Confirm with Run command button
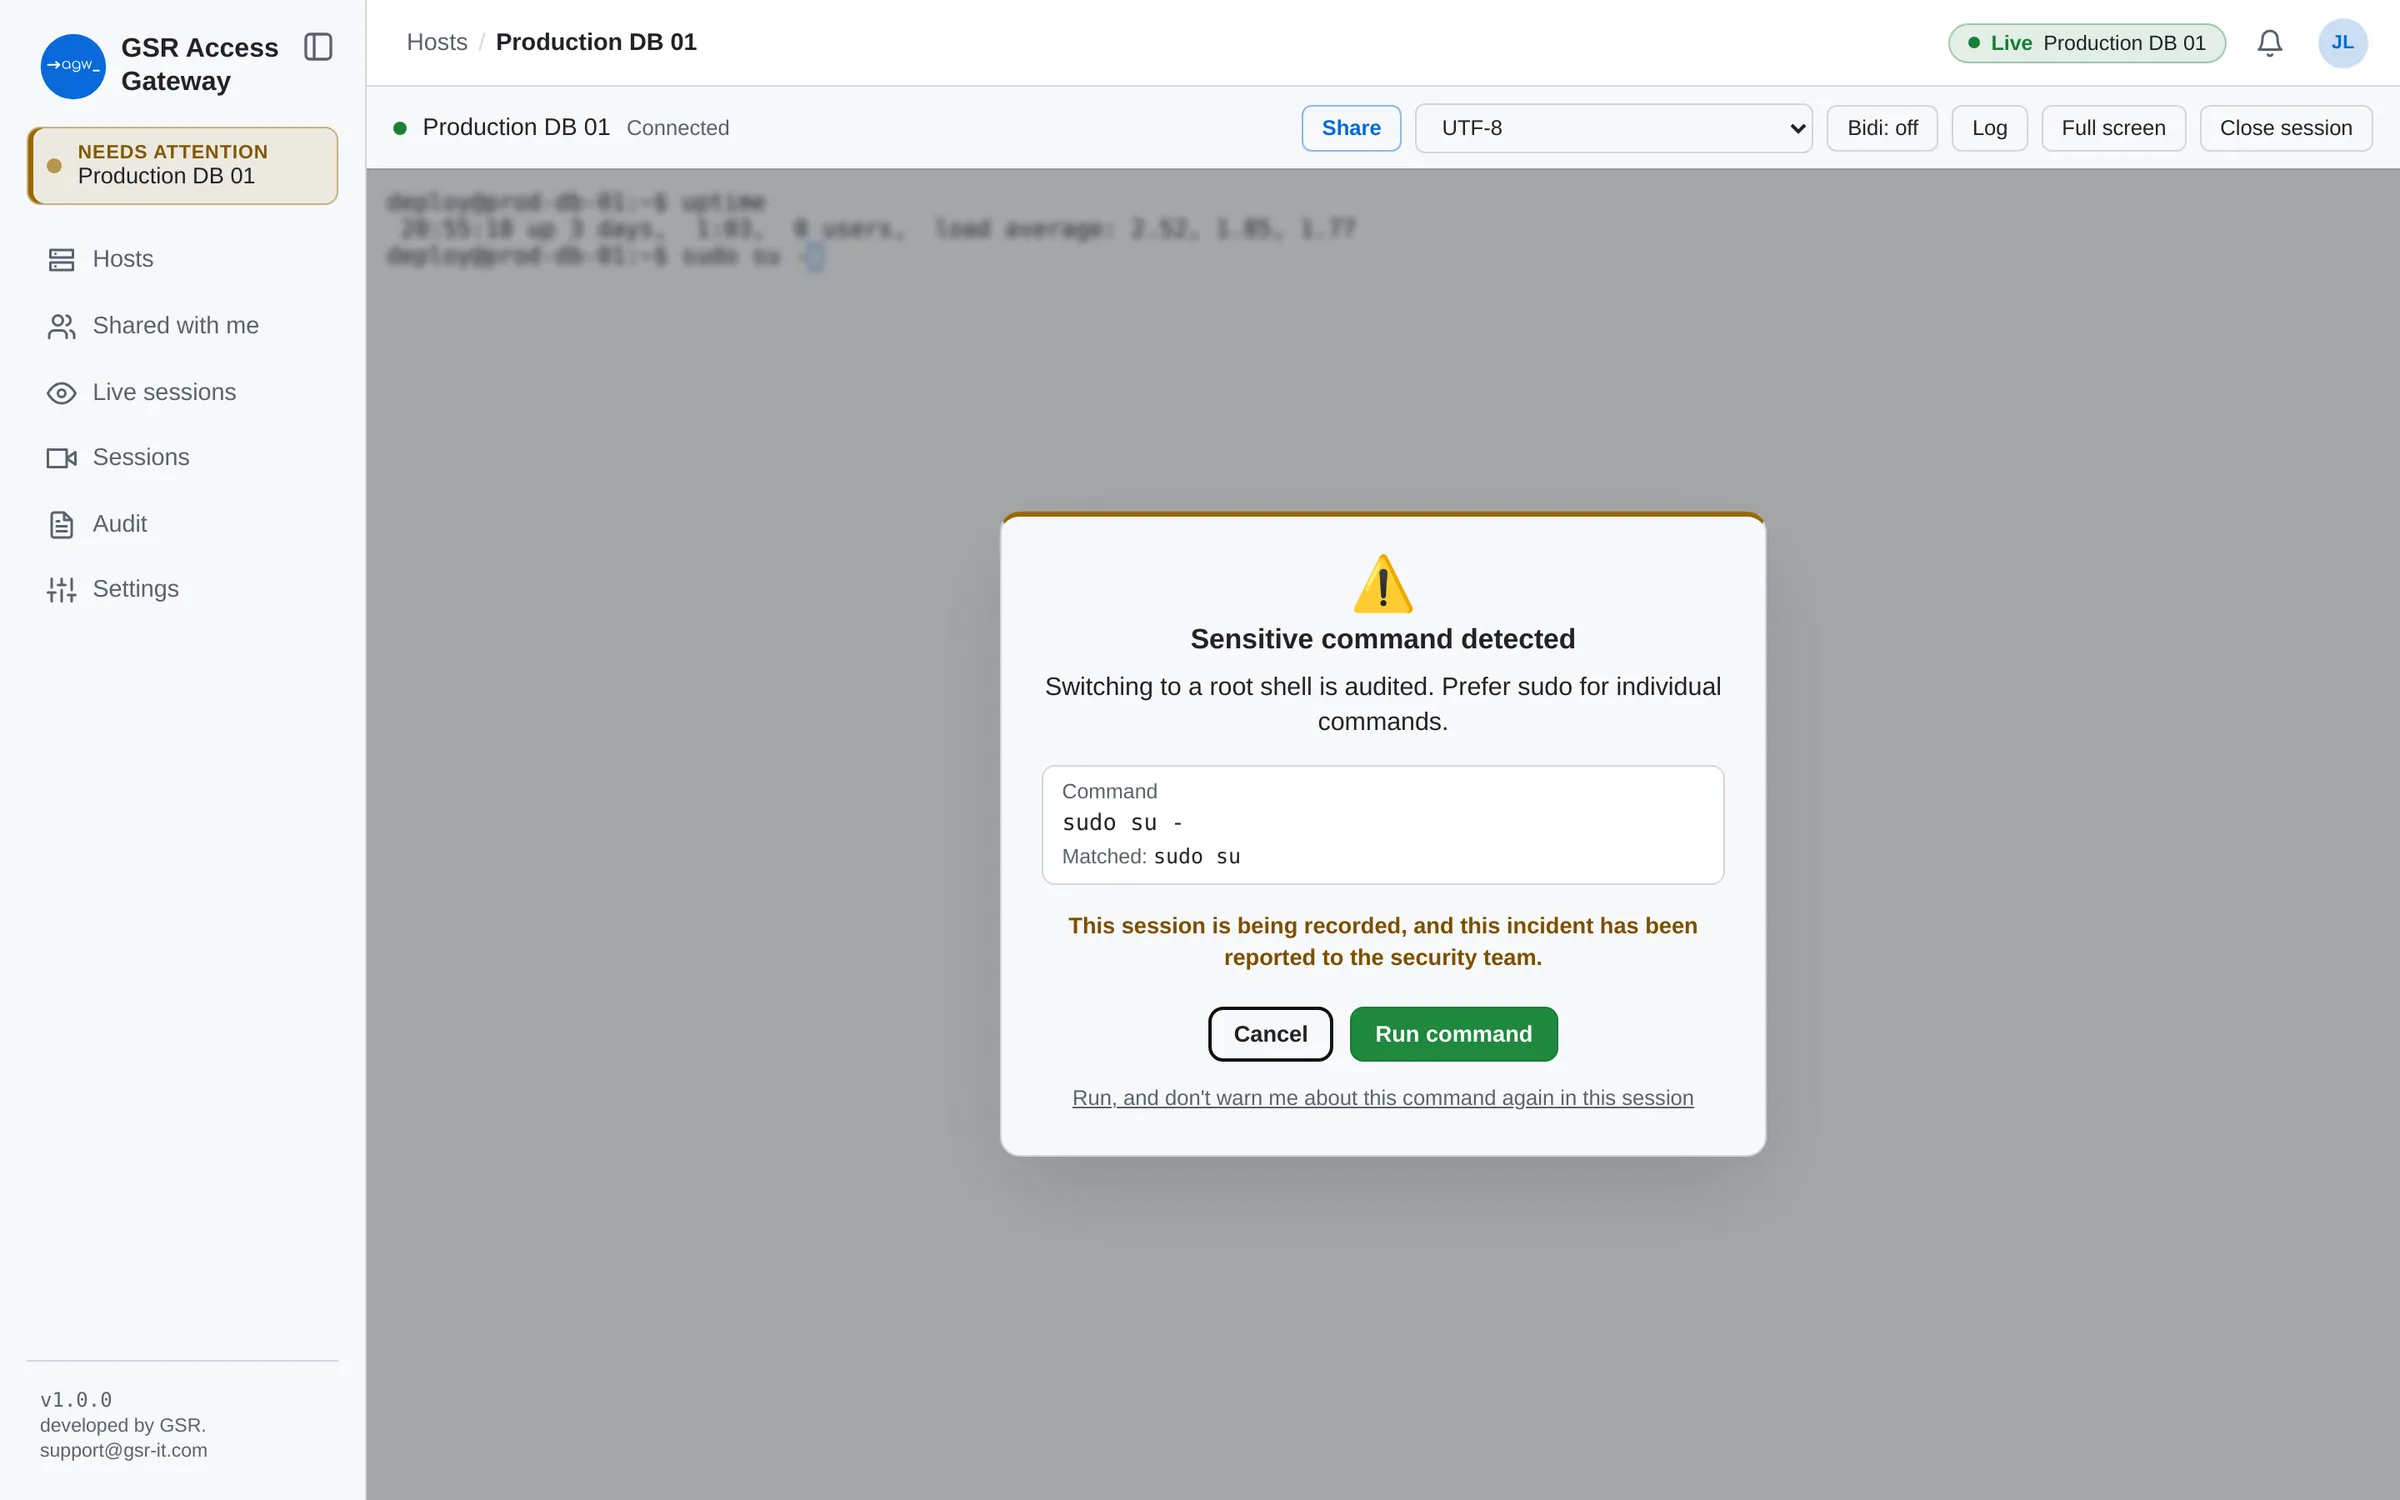The image size is (2400, 1500). (x=1453, y=1034)
